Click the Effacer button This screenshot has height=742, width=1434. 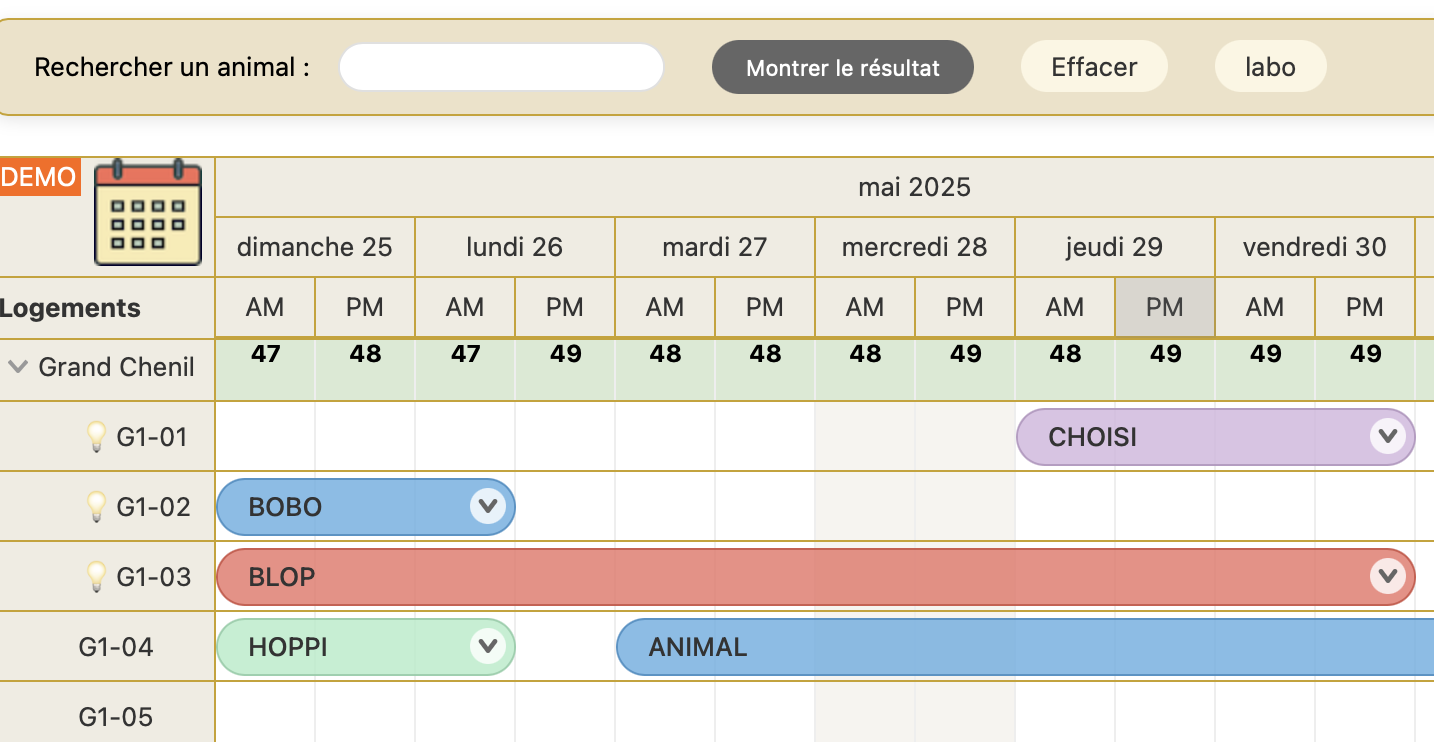tap(1094, 67)
